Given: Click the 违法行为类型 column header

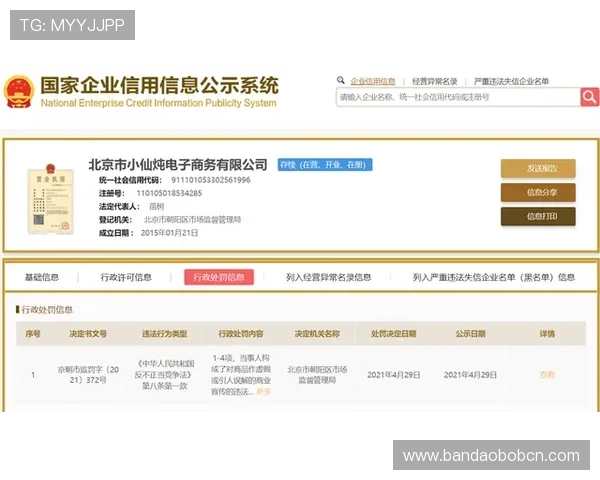Looking at the screenshot, I should tap(165, 334).
